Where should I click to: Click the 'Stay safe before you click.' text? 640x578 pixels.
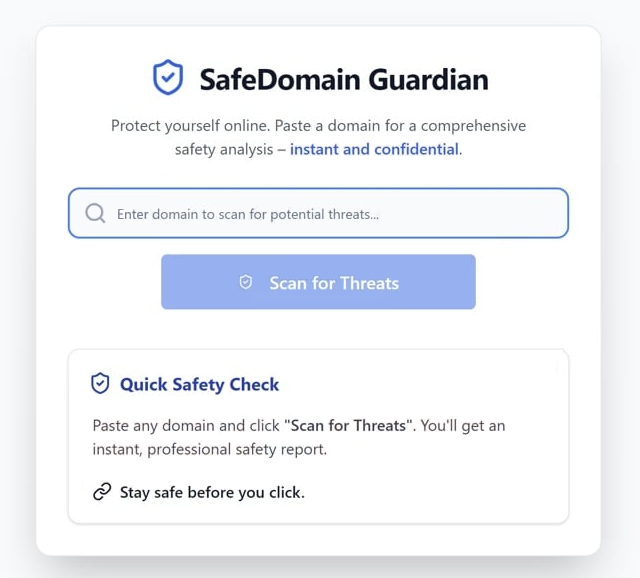212,492
